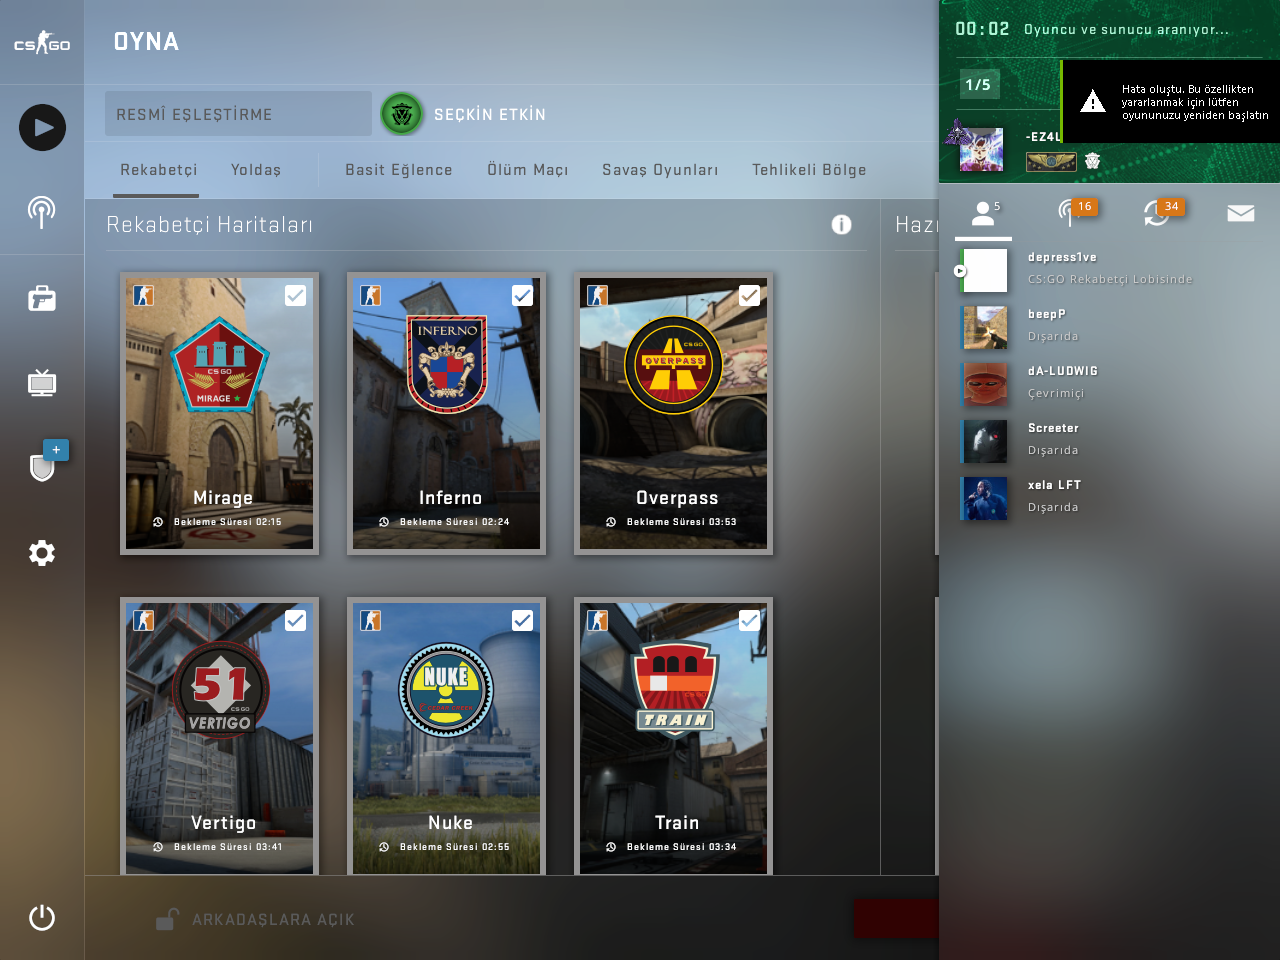Click Inferno card's scrimmage player icon

click(x=371, y=295)
